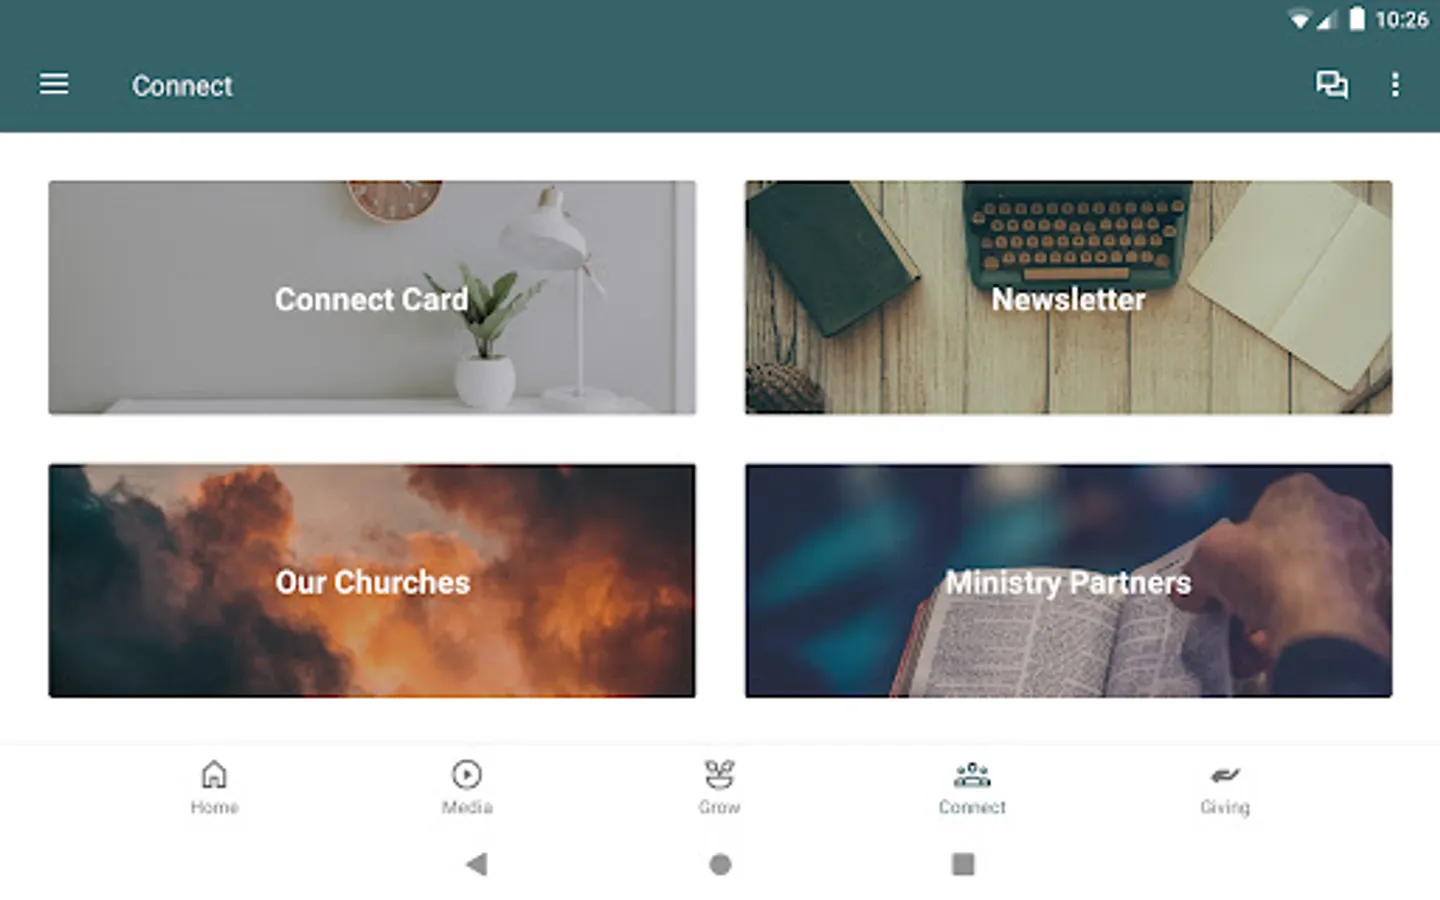
Task: Tap the Home house icon
Action: point(214,774)
